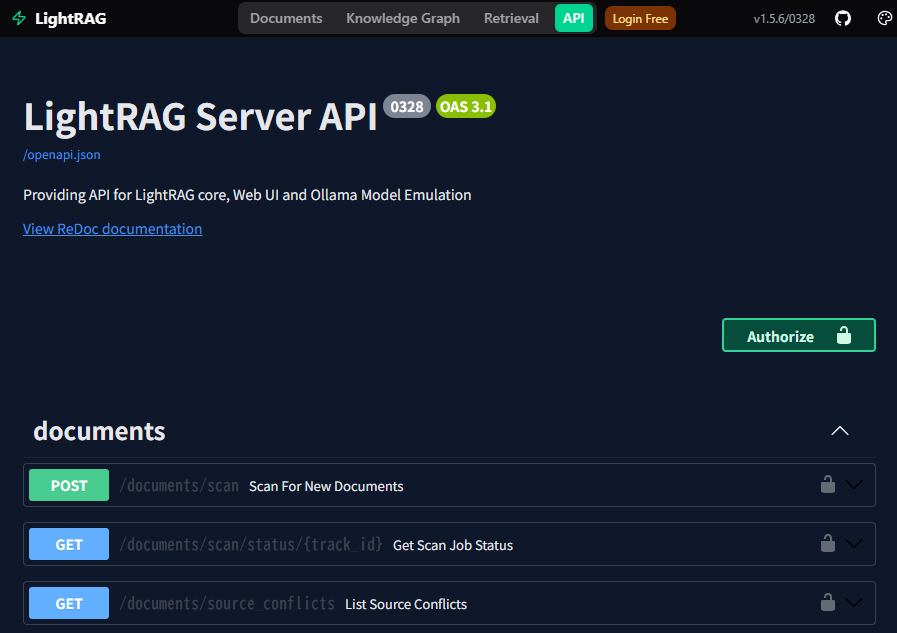Screen dimensions: 897x633
Task: Click the 0328 version badge
Action: pos(407,106)
